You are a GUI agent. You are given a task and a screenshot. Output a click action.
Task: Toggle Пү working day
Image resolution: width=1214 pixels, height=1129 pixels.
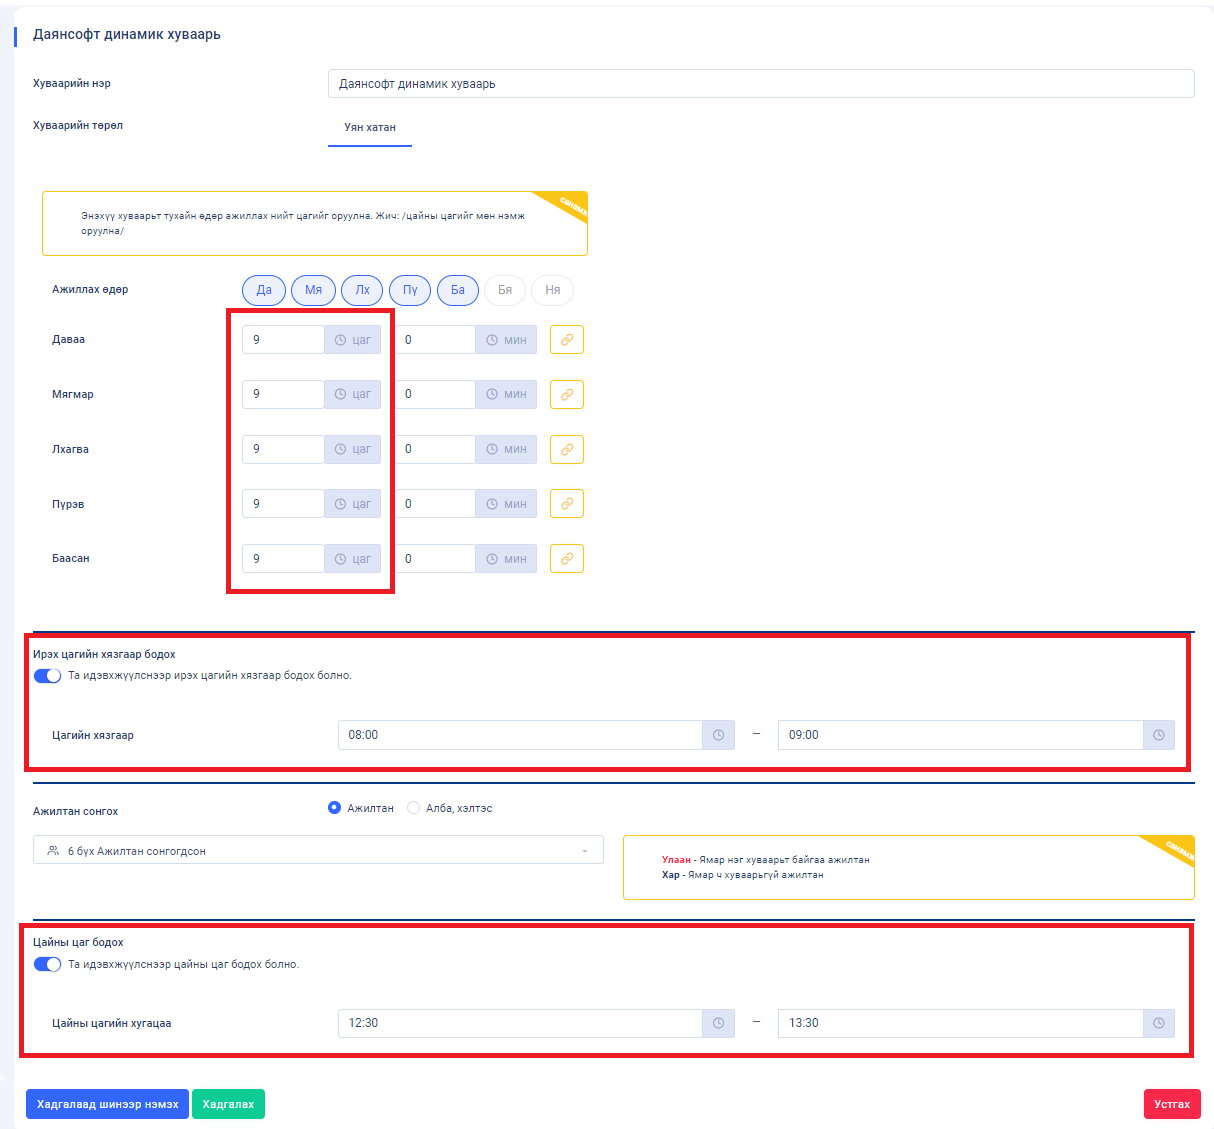click(410, 290)
